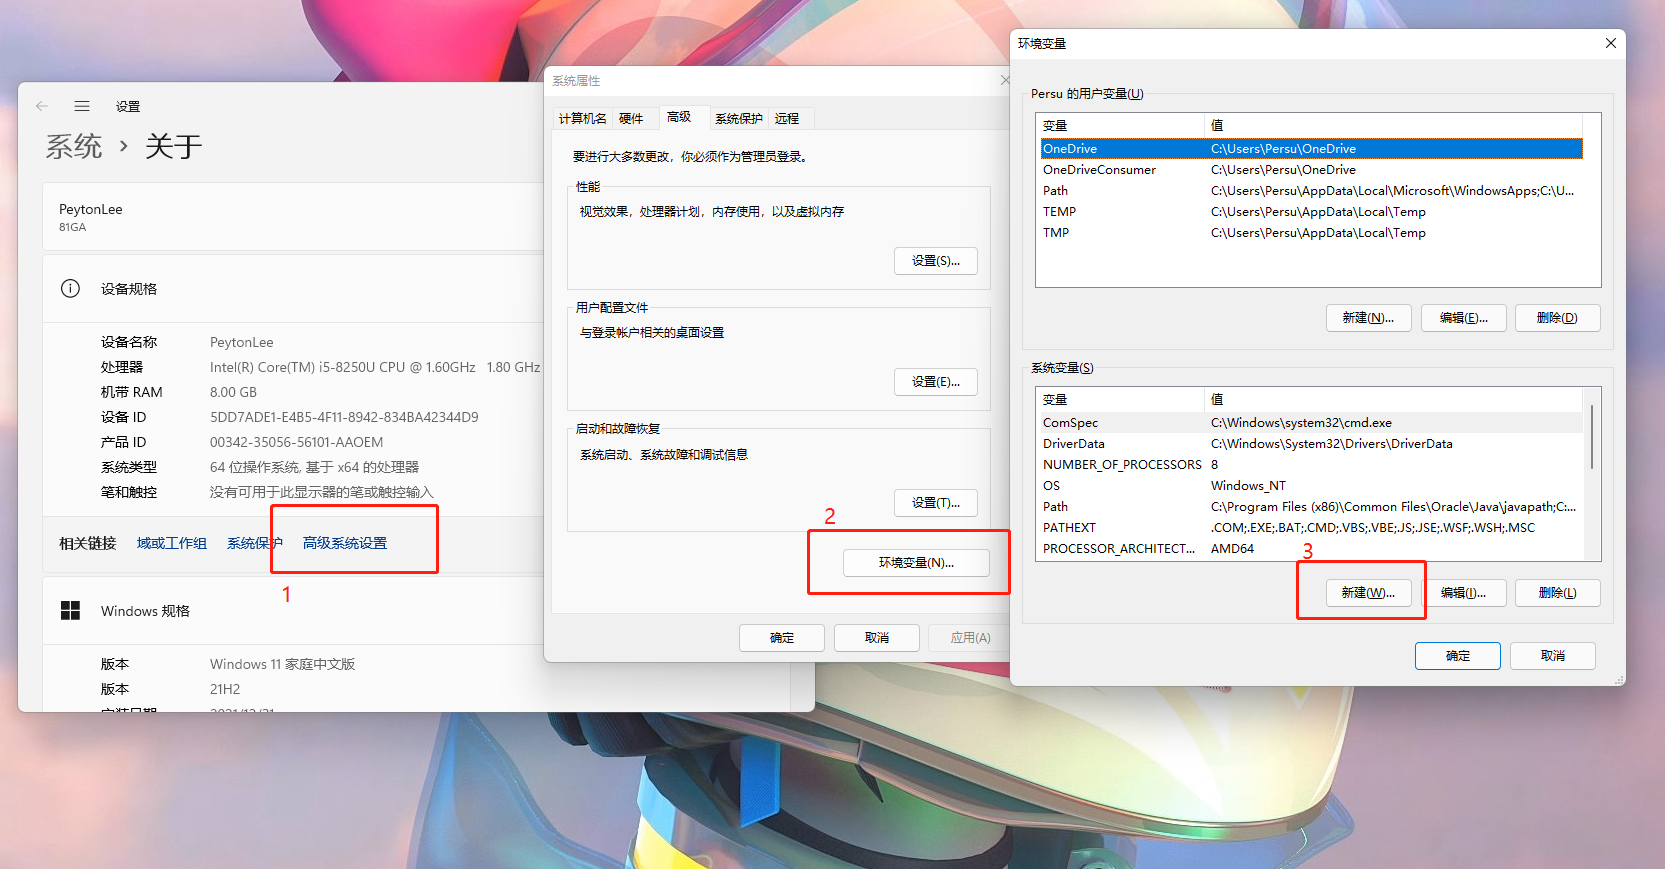Select the DriverData system variable
1665x869 pixels.
pos(1312,444)
